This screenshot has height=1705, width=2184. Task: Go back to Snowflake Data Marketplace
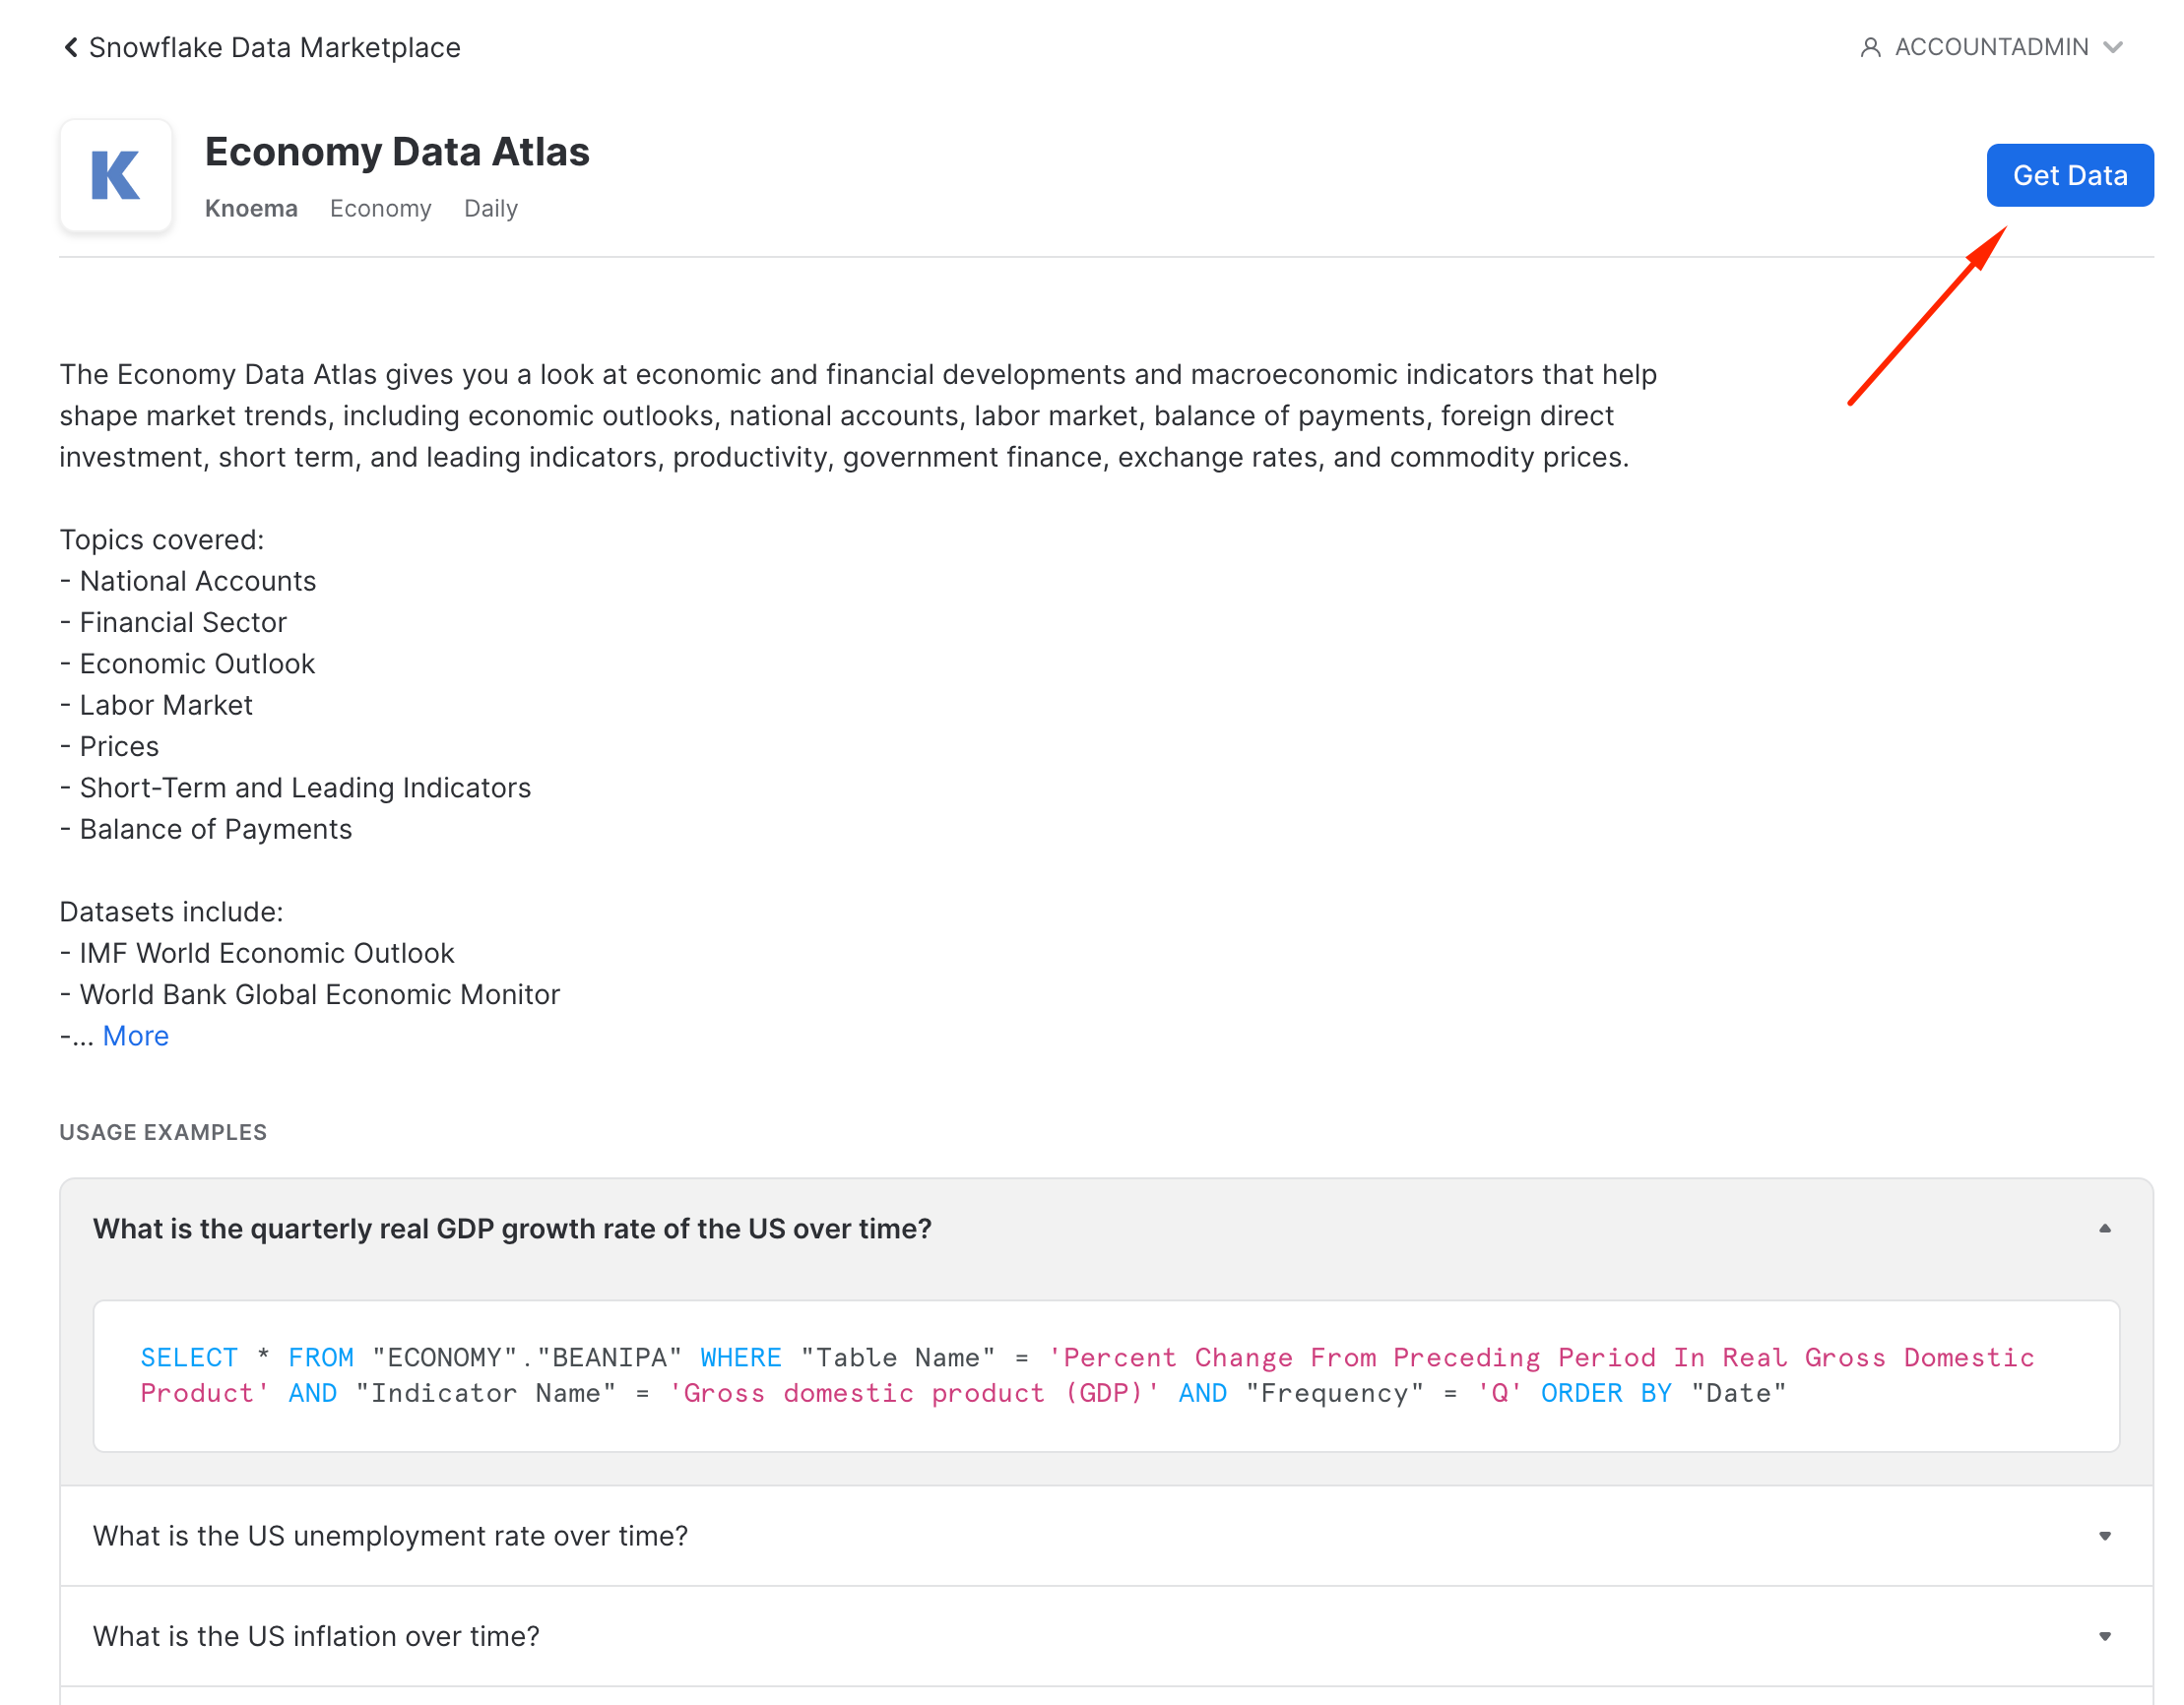[274, 47]
